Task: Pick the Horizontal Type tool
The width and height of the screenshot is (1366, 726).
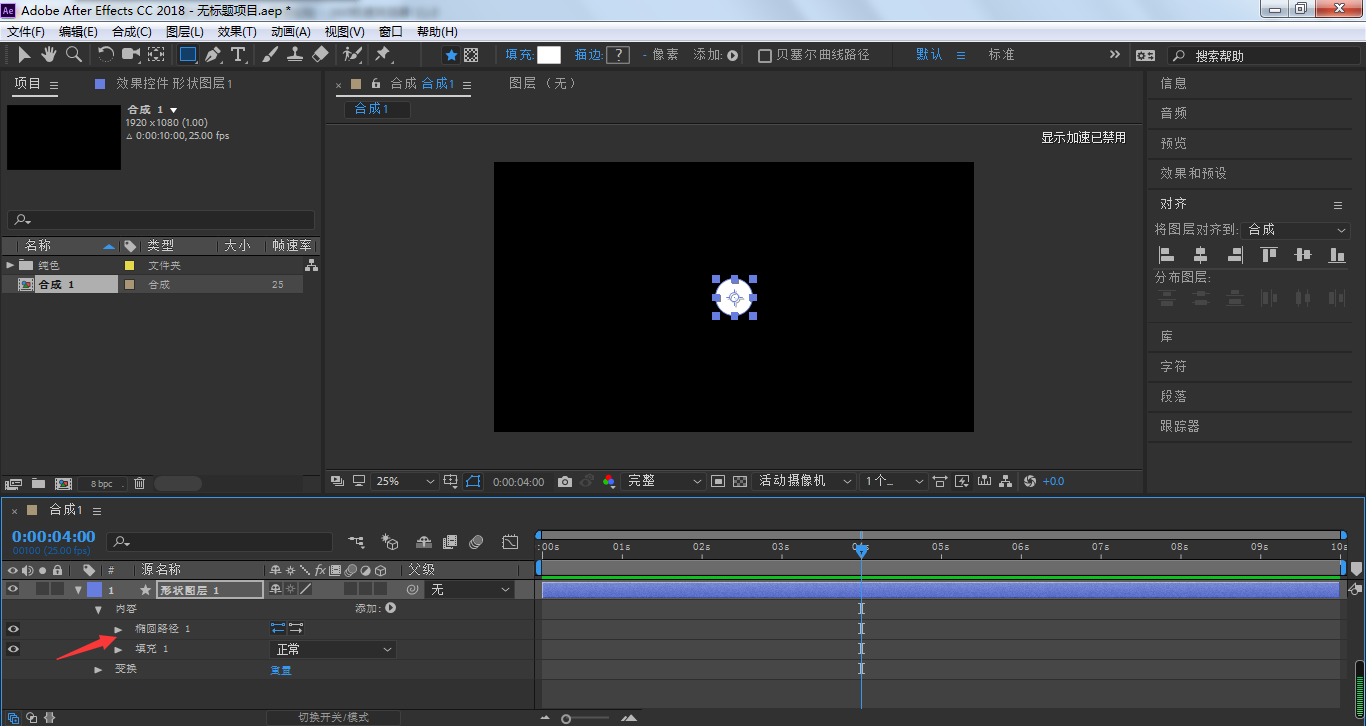Action: click(x=238, y=55)
